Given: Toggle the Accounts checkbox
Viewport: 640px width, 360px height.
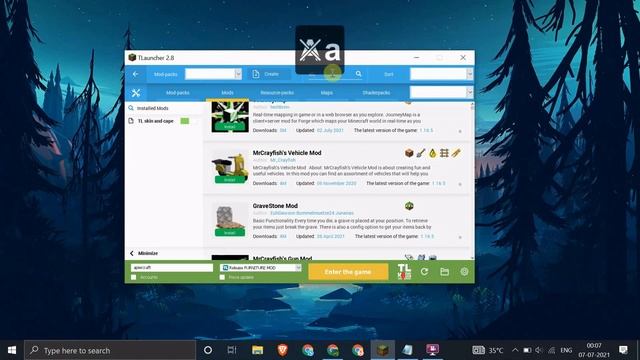Looking at the screenshot, I should (133, 278).
